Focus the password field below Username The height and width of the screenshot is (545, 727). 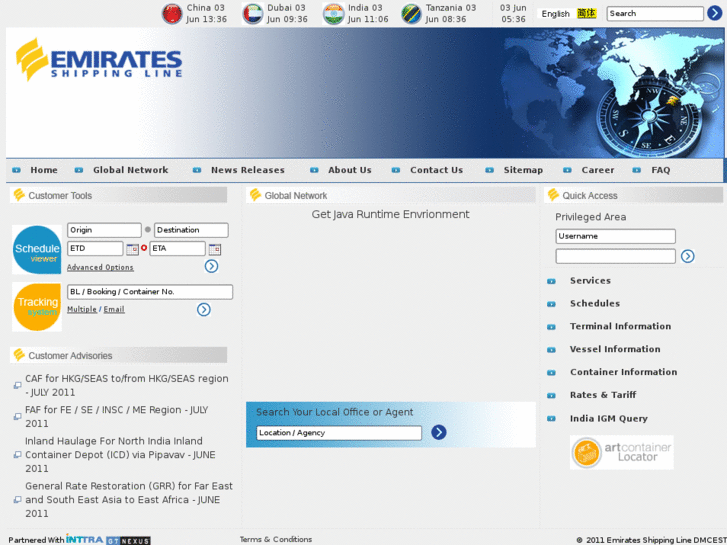point(615,256)
